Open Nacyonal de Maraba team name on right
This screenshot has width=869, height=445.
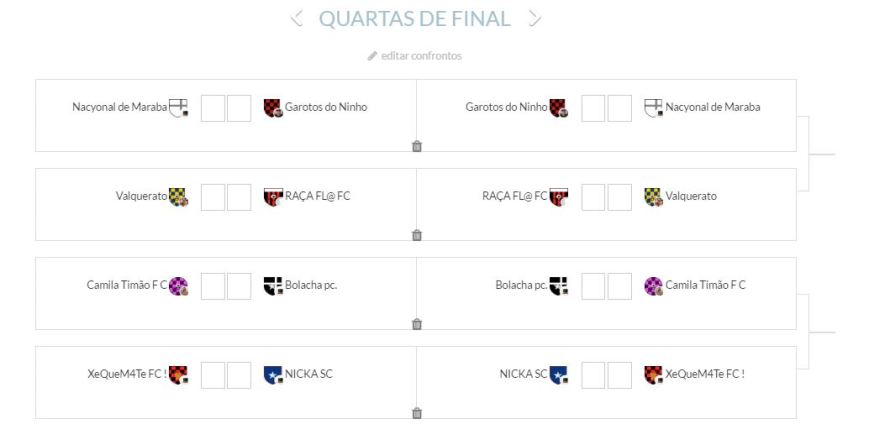click(713, 107)
